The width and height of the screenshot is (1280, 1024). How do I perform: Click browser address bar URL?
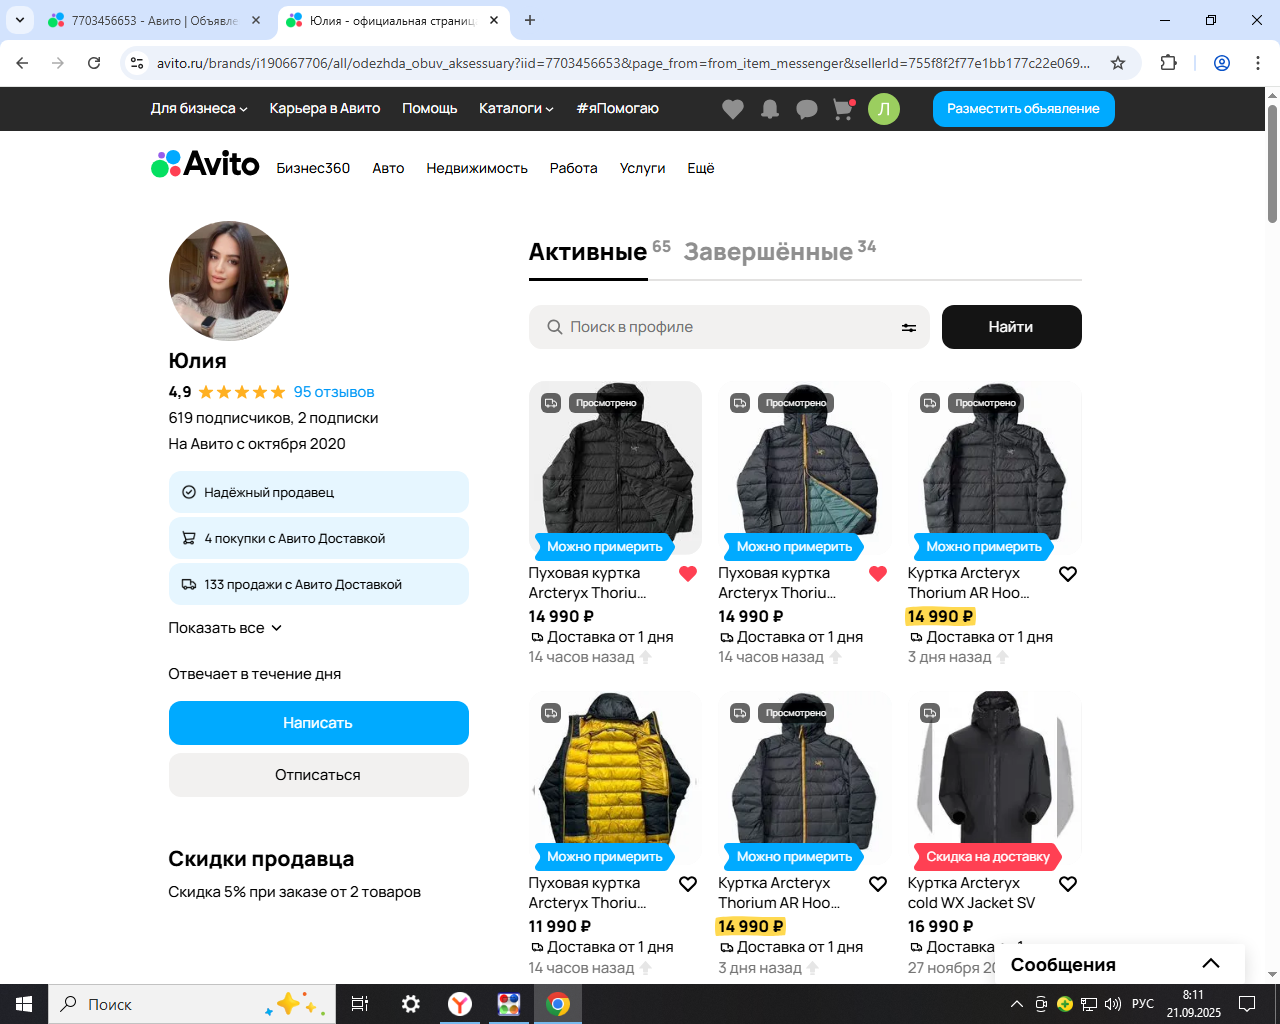[623, 63]
